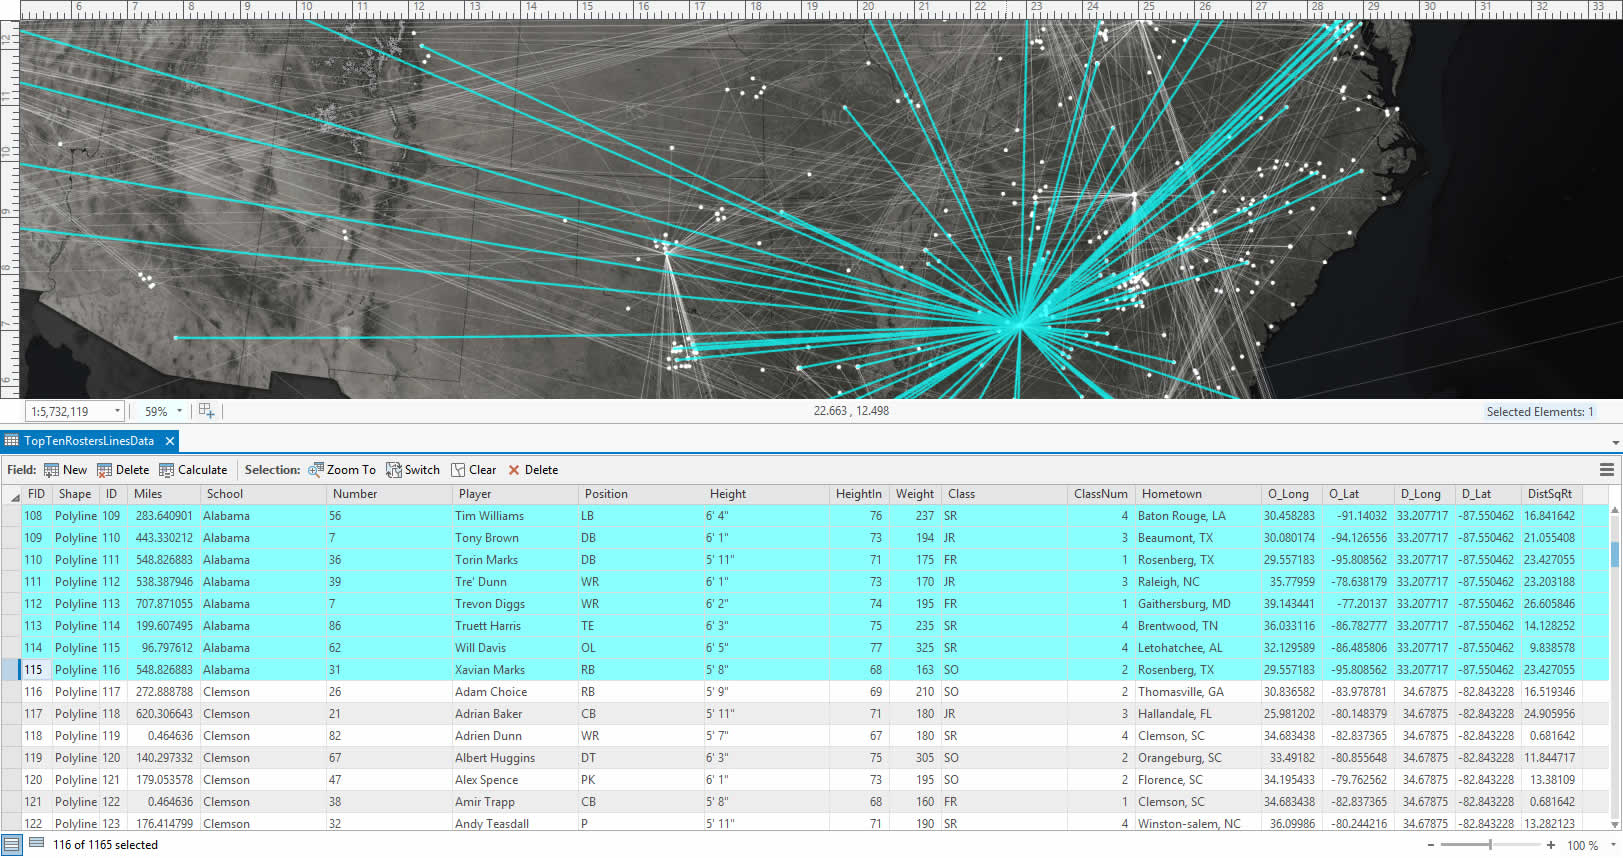
Task: Click the row selector for FID 108
Action: pos(11,516)
